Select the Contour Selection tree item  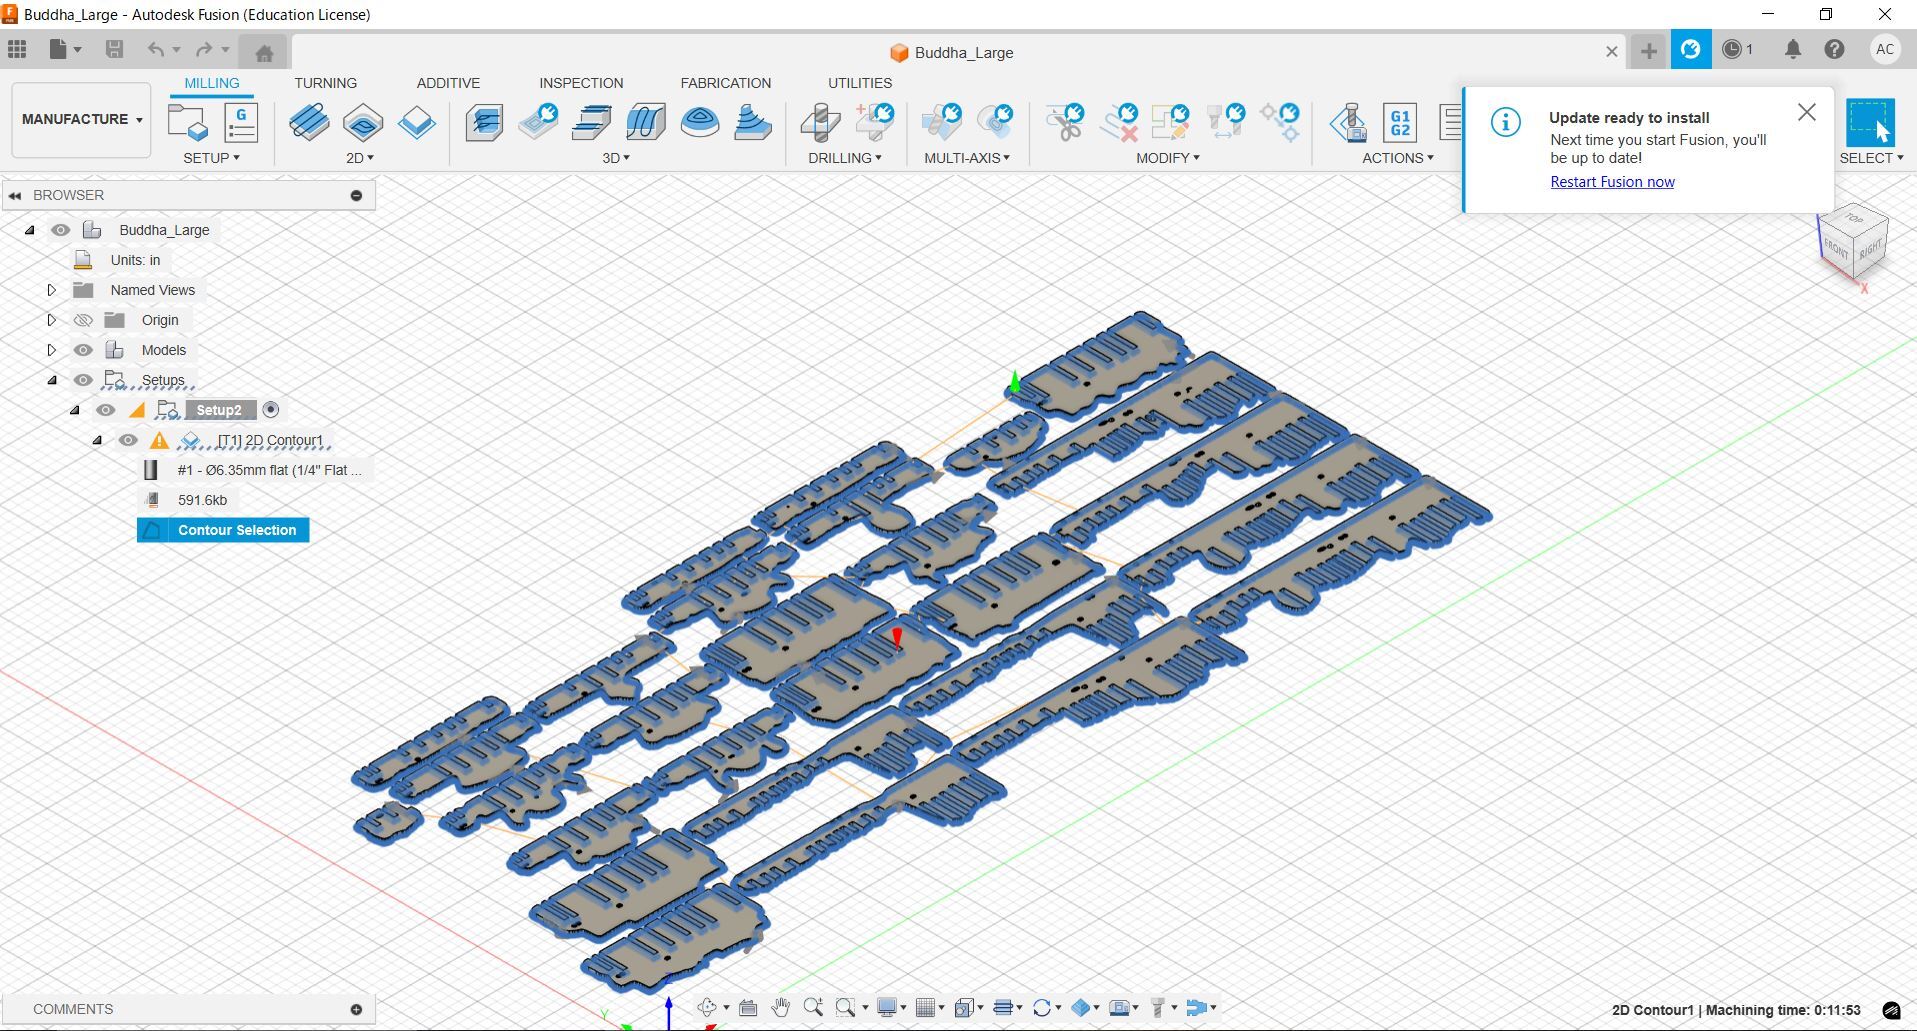[x=236, y=530]
